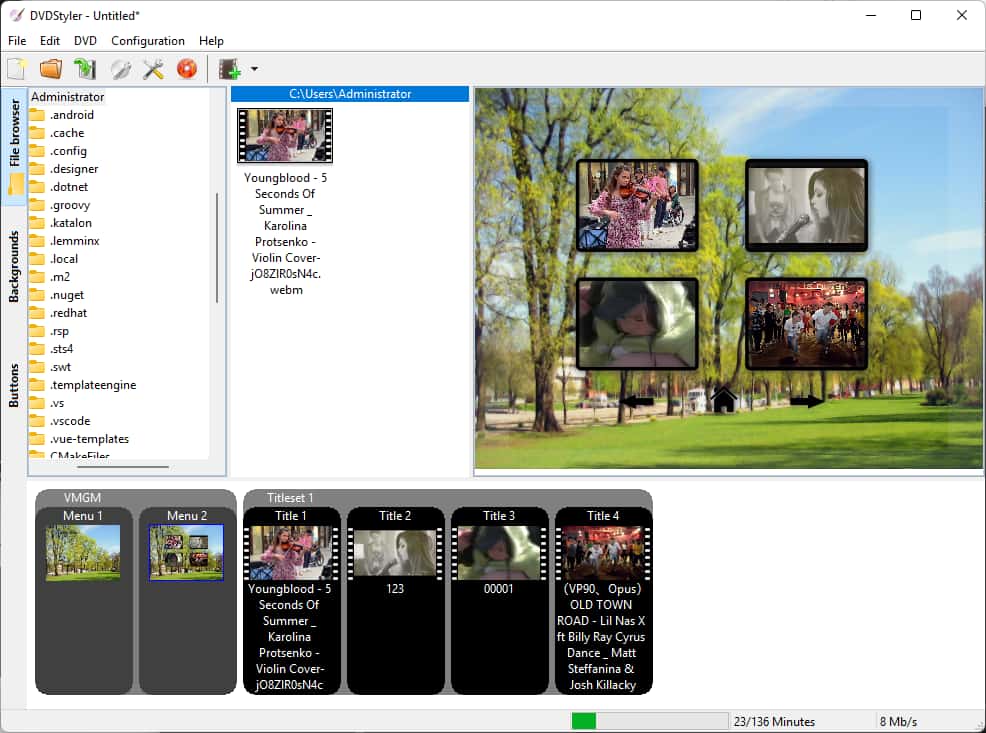This screenshot has height=733, width=986.
Task: Select the dance crowd video button in menu preview
Action: click(806, 324)
